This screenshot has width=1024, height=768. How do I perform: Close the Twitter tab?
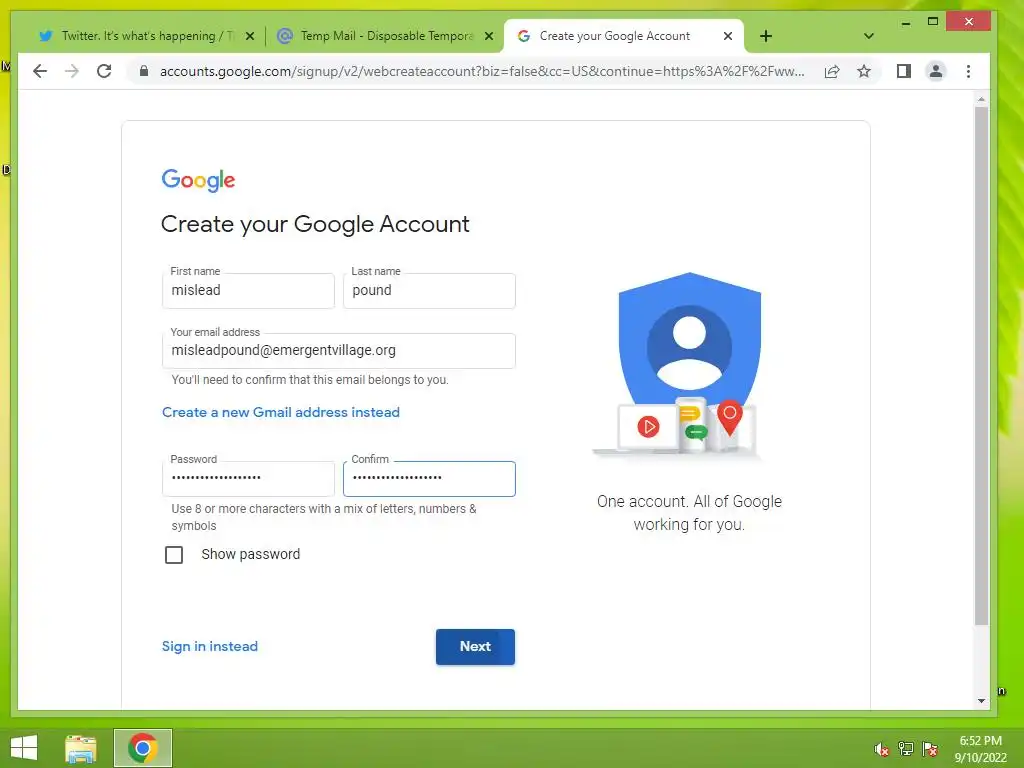click(x=249, y=36)
